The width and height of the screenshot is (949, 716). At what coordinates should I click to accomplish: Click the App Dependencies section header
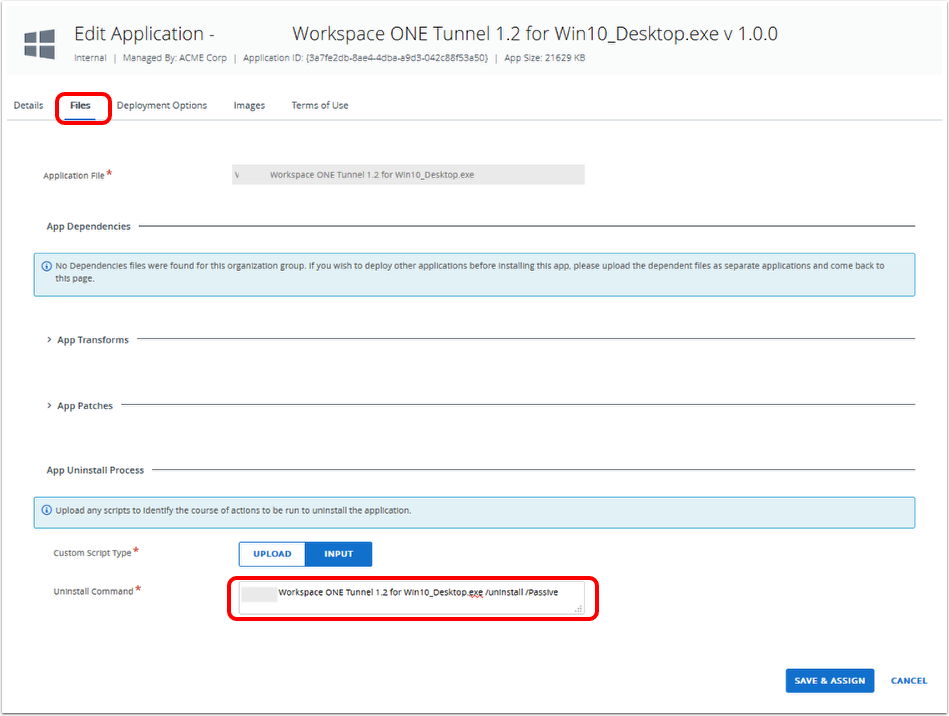88,226
